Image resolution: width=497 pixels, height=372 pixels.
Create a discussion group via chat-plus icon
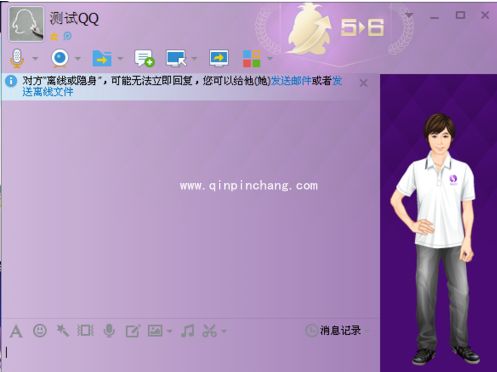tap(144, 58)
